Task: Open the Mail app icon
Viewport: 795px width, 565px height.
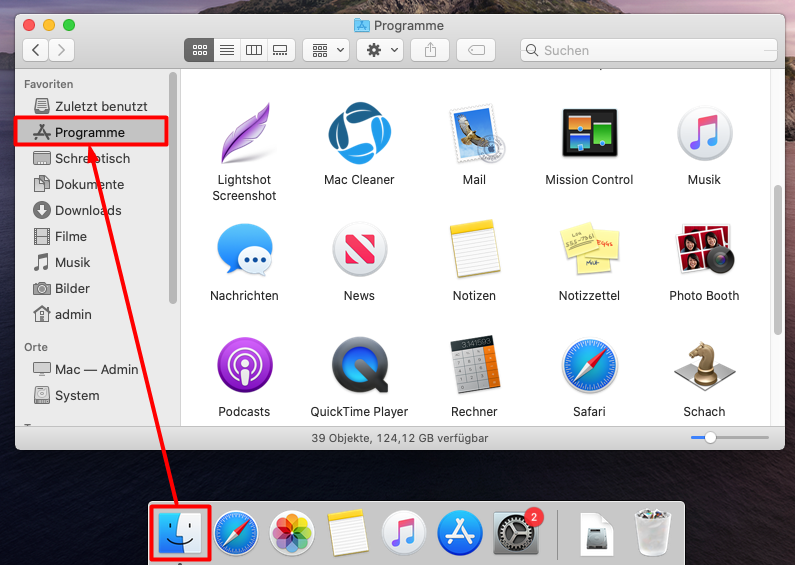Action: [x=475, y=133]
